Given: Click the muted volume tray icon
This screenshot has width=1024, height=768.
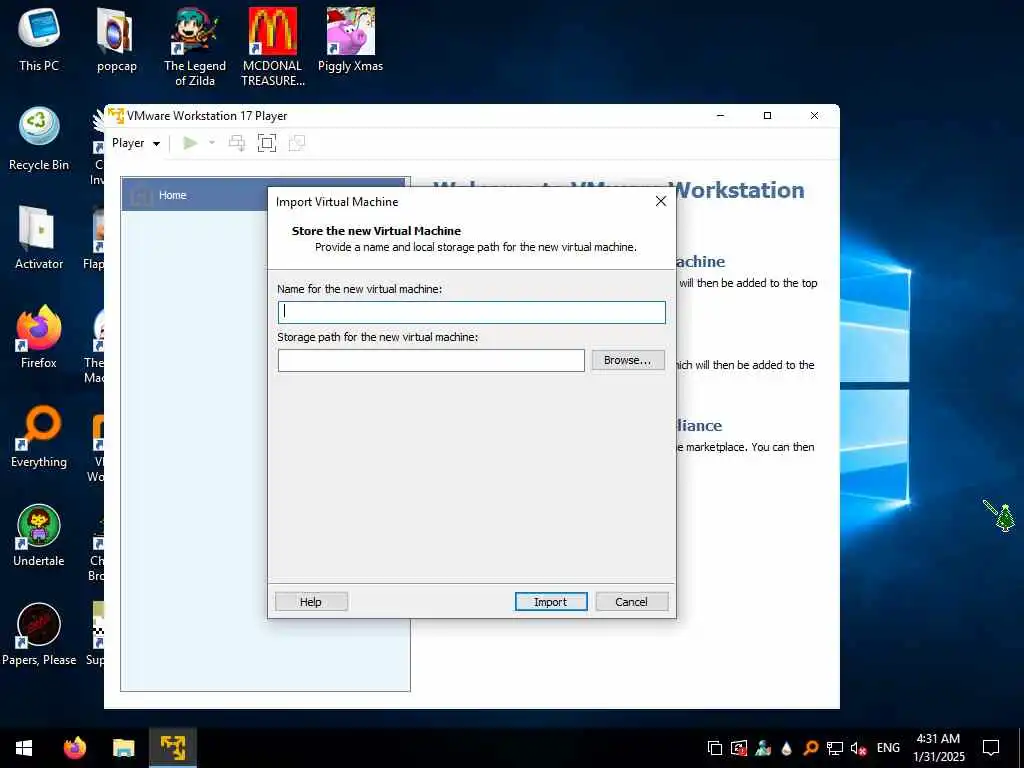Looking at the screenshot, I should [x=858, y=748].
